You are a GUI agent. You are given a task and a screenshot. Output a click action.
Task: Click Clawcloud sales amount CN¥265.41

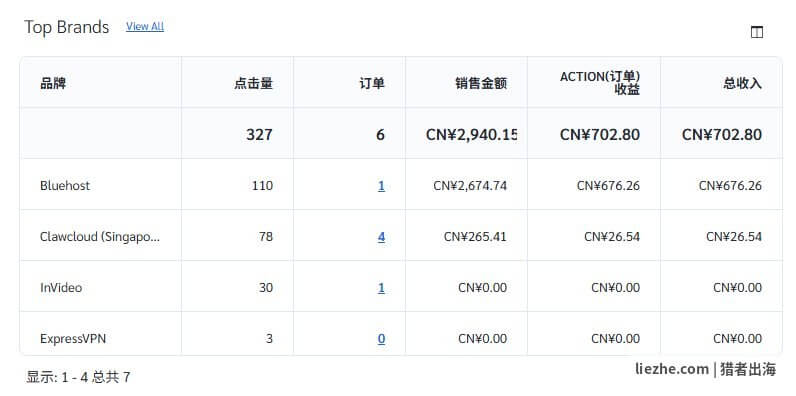pyautogui.click(x=475, y=237)
